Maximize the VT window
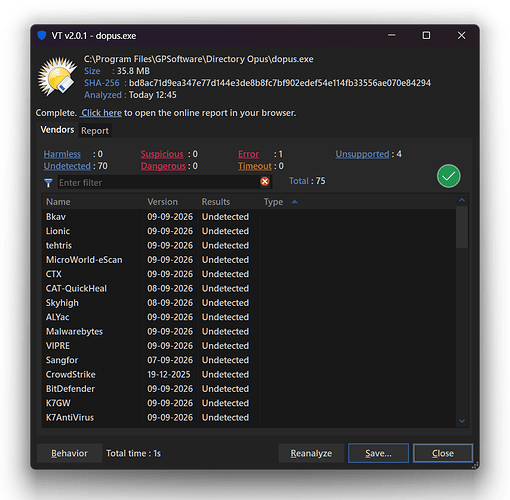 coord(426,35)
